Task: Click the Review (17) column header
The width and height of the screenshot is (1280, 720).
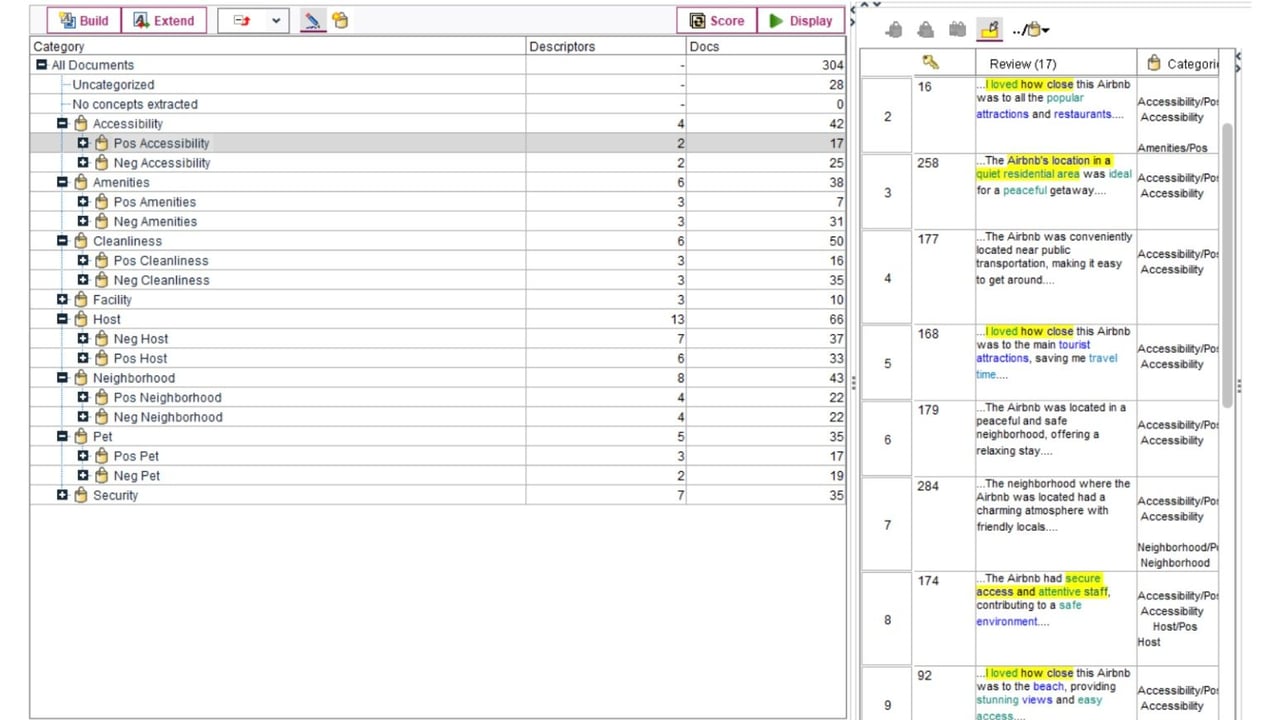Action: 1023,63
